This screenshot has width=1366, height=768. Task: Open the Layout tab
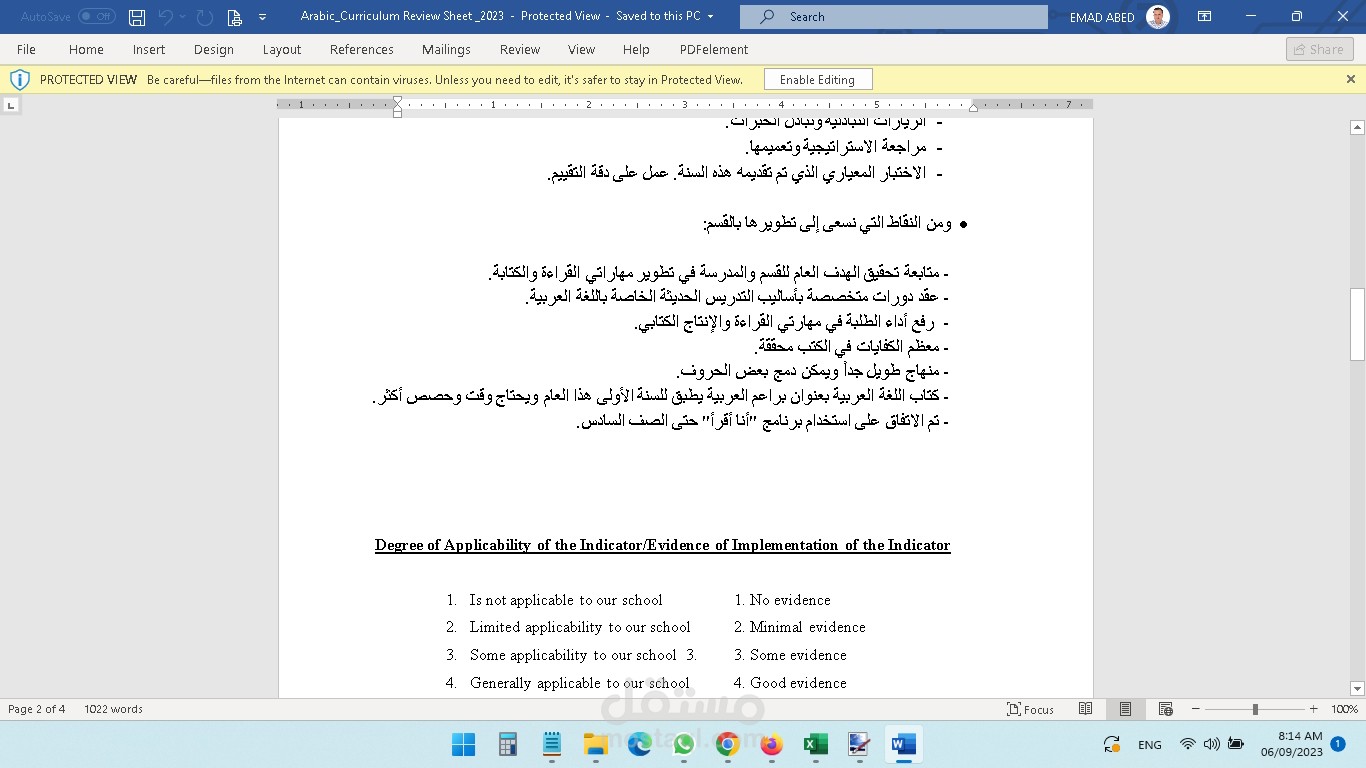(x=282, y=49)
